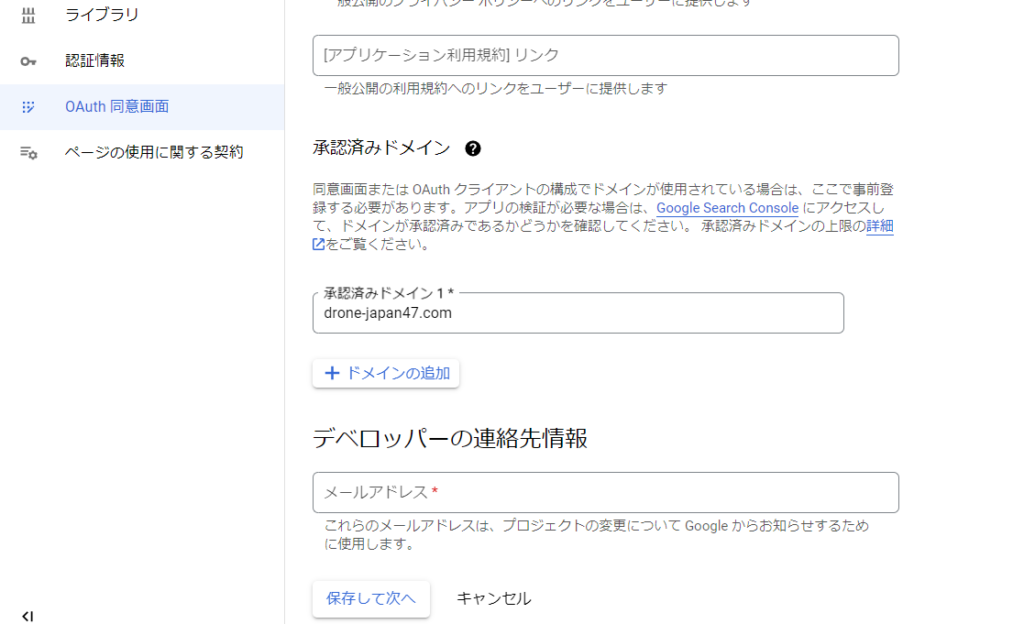Collapse the sidebar with the bottom-left arrow
Image resolution: width=1024 pixels, height=624 pixels.
(x=27, y=616)
